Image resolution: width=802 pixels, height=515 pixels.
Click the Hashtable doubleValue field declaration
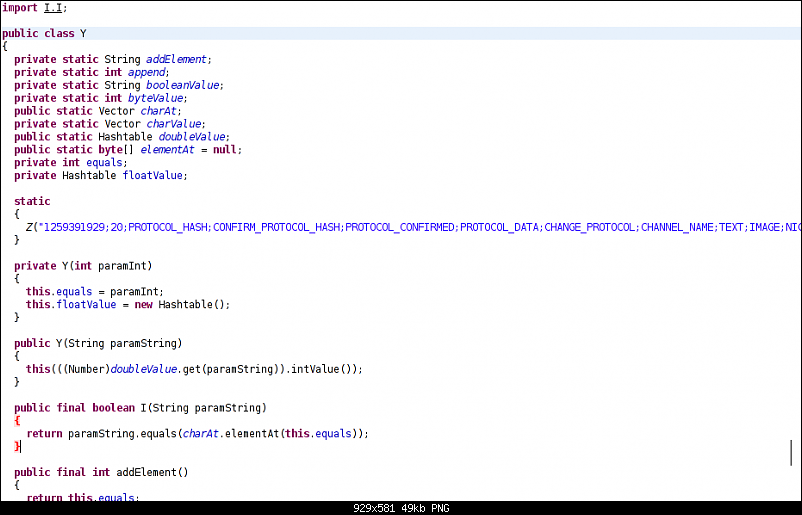tap(122, 137)
